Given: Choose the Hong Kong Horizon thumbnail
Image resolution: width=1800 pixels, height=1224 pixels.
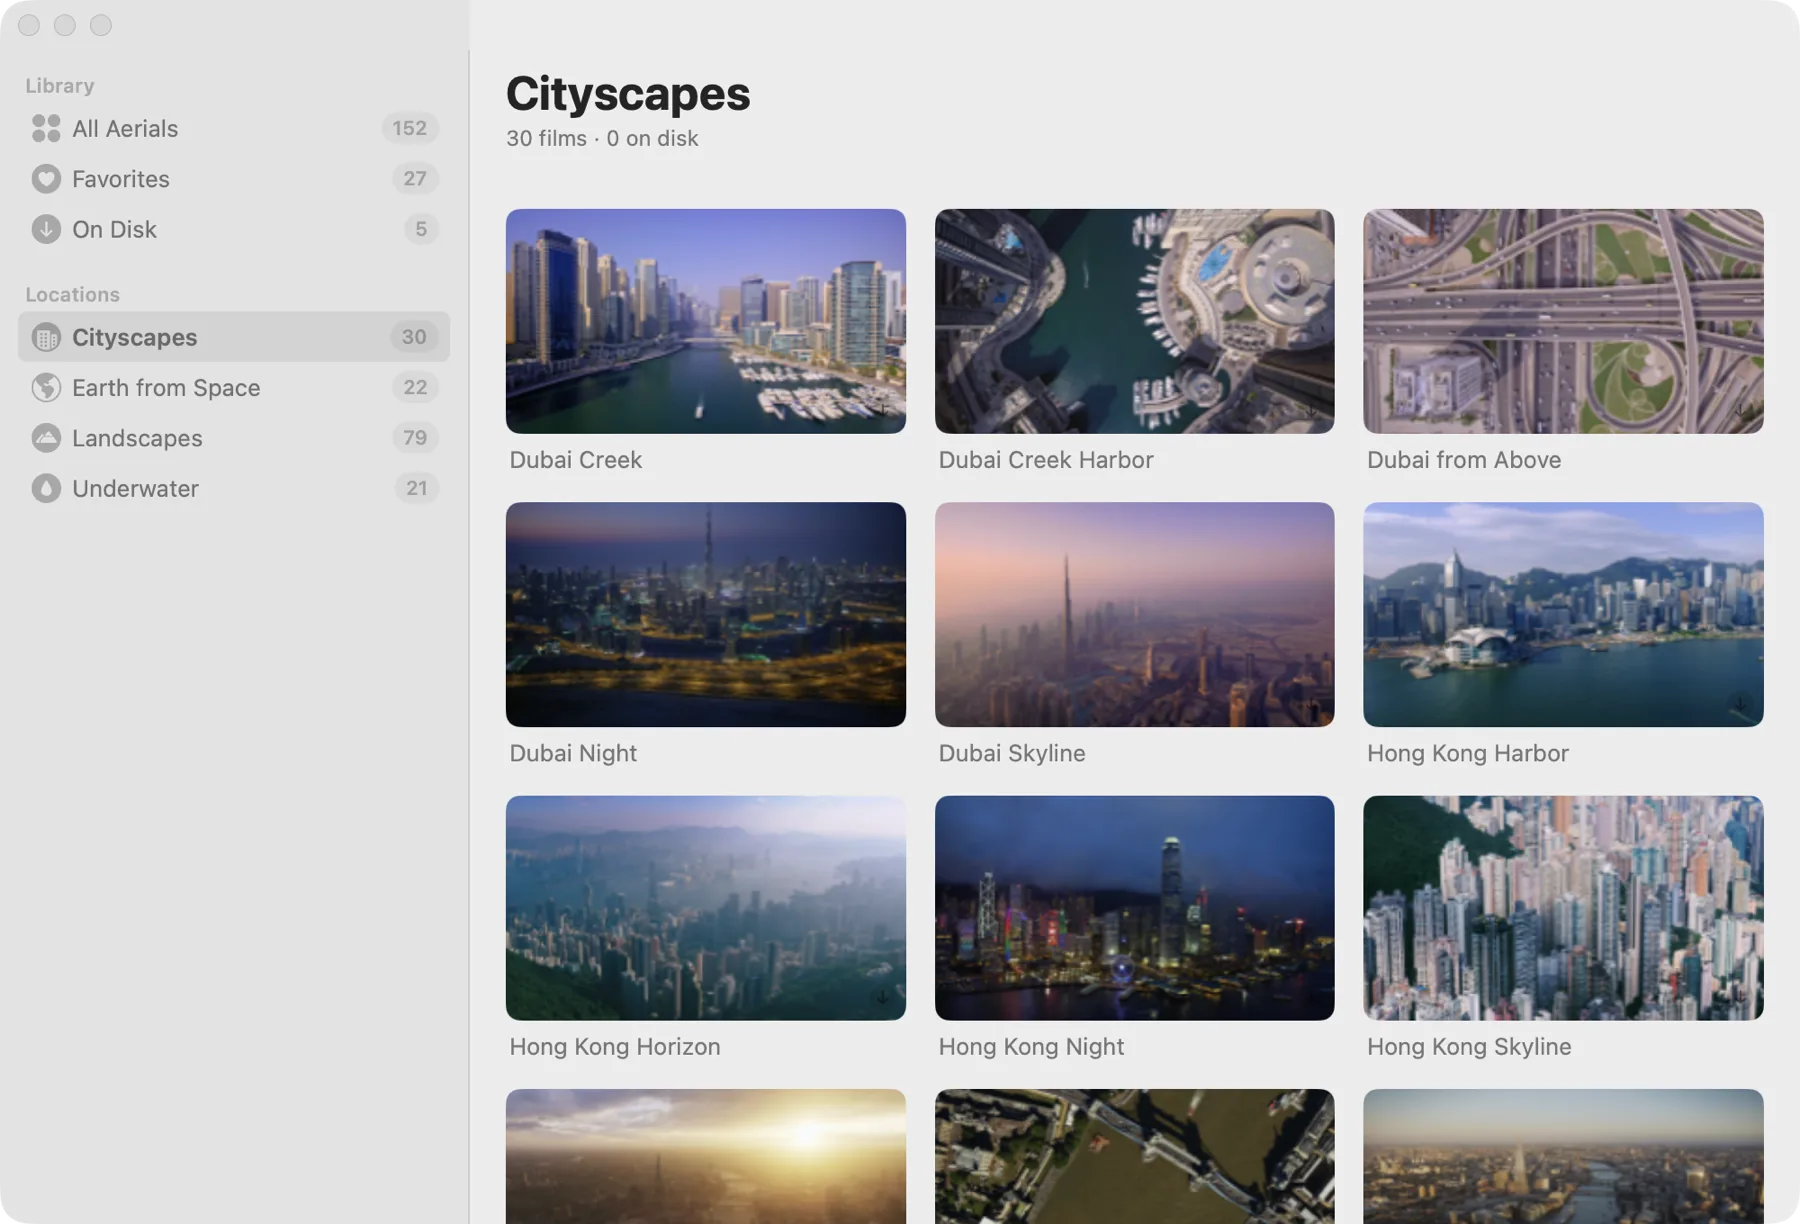Looking at the screenshot, I should [706, 908].
